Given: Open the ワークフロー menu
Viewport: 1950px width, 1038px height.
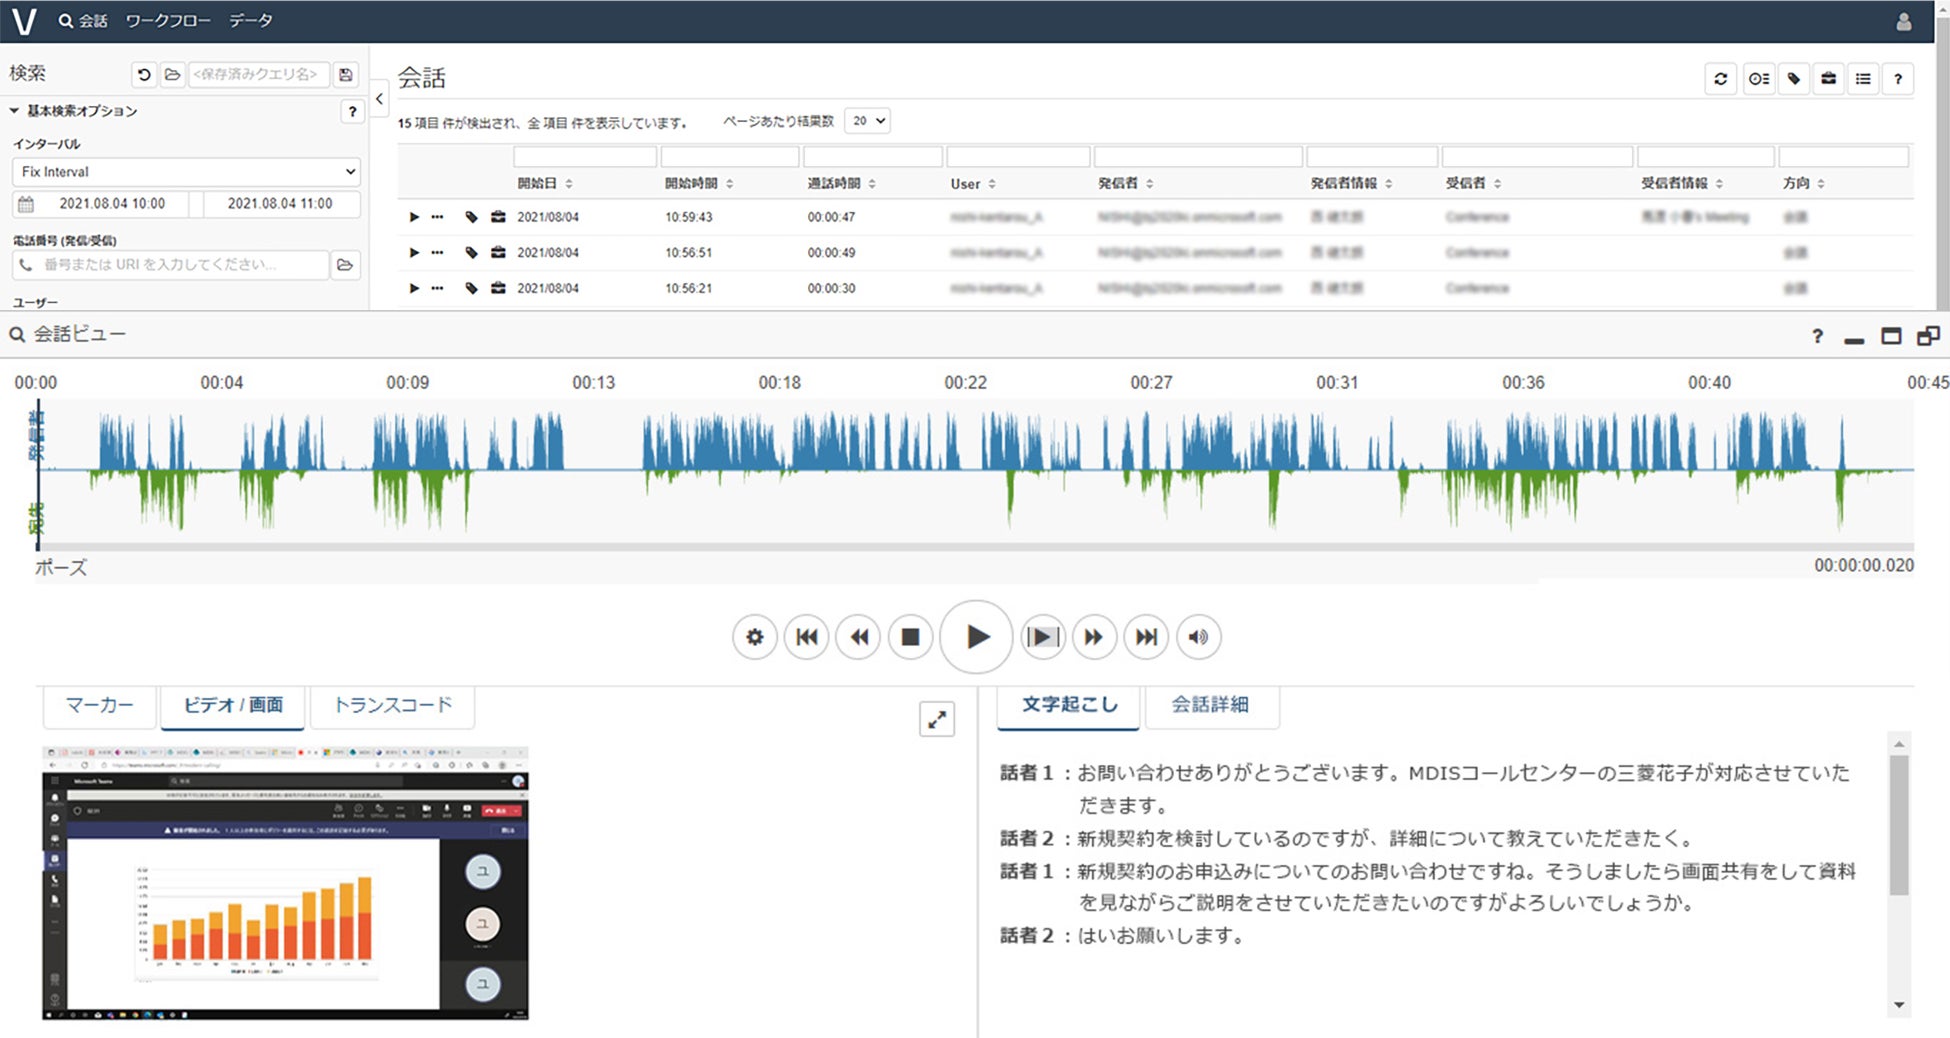Looking at the screenshot, I should coord(167,21).
